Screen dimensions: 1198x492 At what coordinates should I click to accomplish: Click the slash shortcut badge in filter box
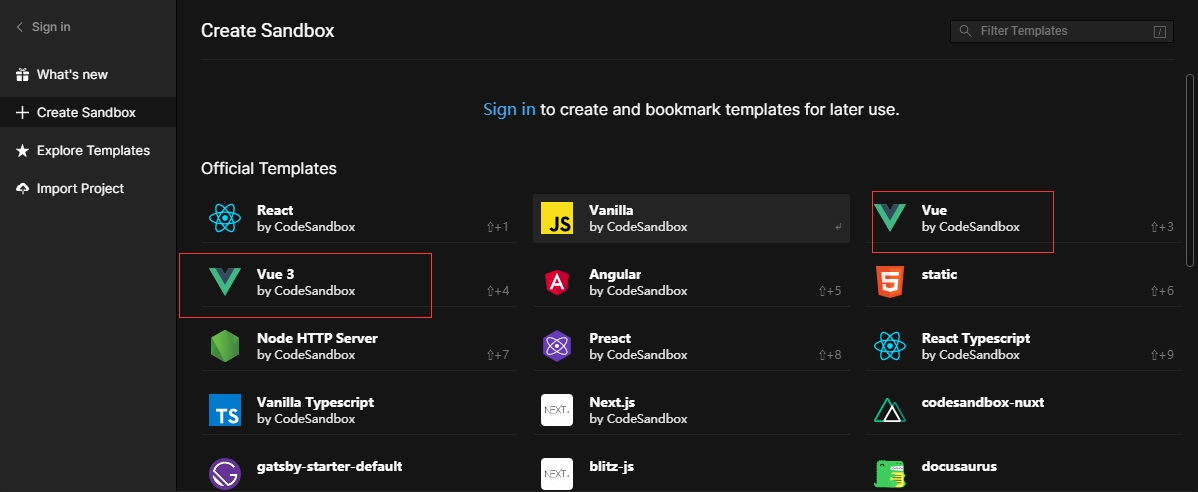(1160, 31)
